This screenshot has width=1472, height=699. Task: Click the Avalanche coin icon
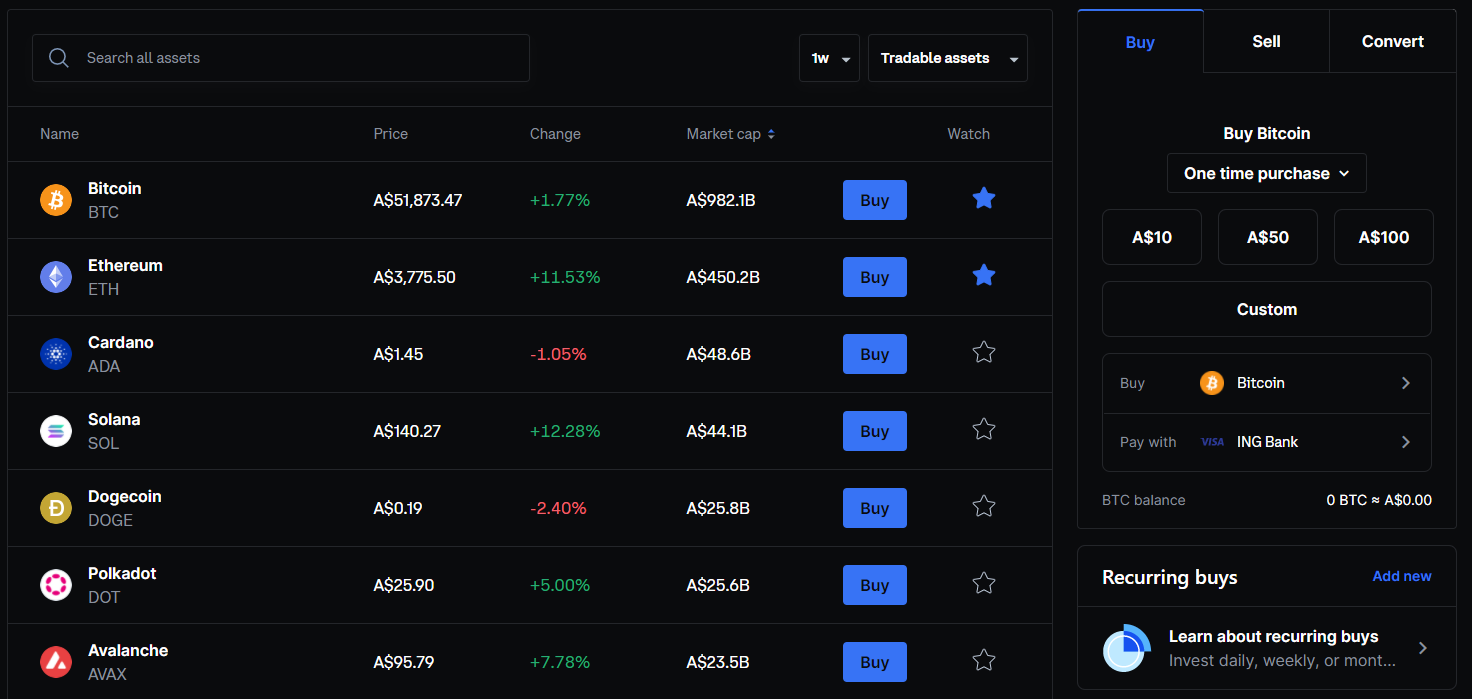click(56, 662)
